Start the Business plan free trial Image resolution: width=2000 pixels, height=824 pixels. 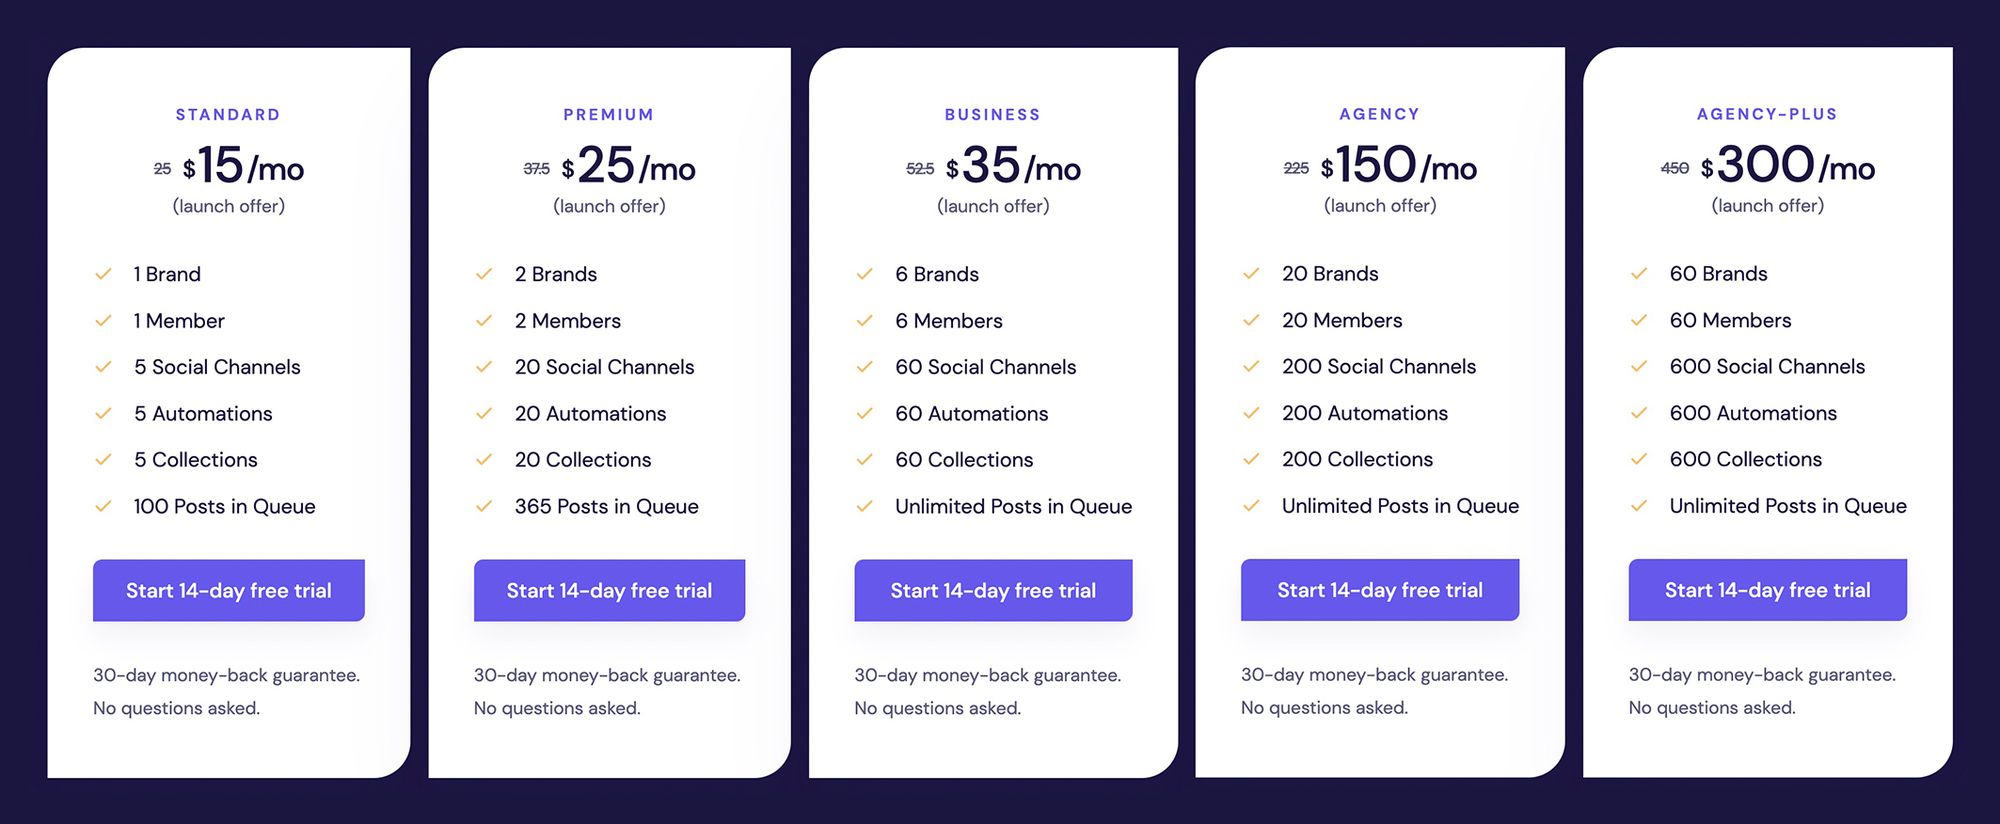click(993, 590)
